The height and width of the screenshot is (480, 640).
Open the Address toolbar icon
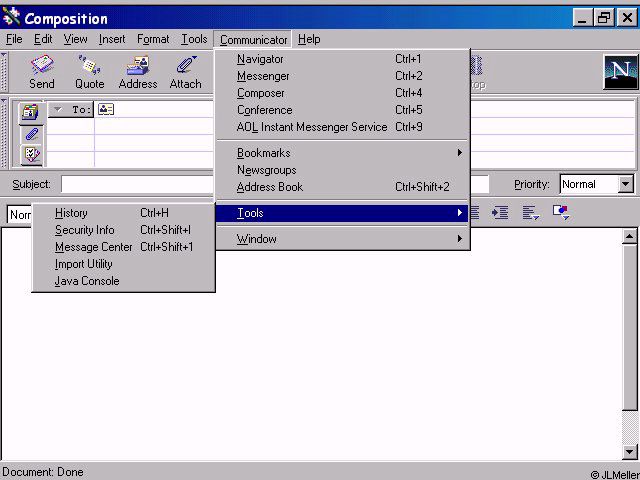pyautogui.click(x=138, y=72)
